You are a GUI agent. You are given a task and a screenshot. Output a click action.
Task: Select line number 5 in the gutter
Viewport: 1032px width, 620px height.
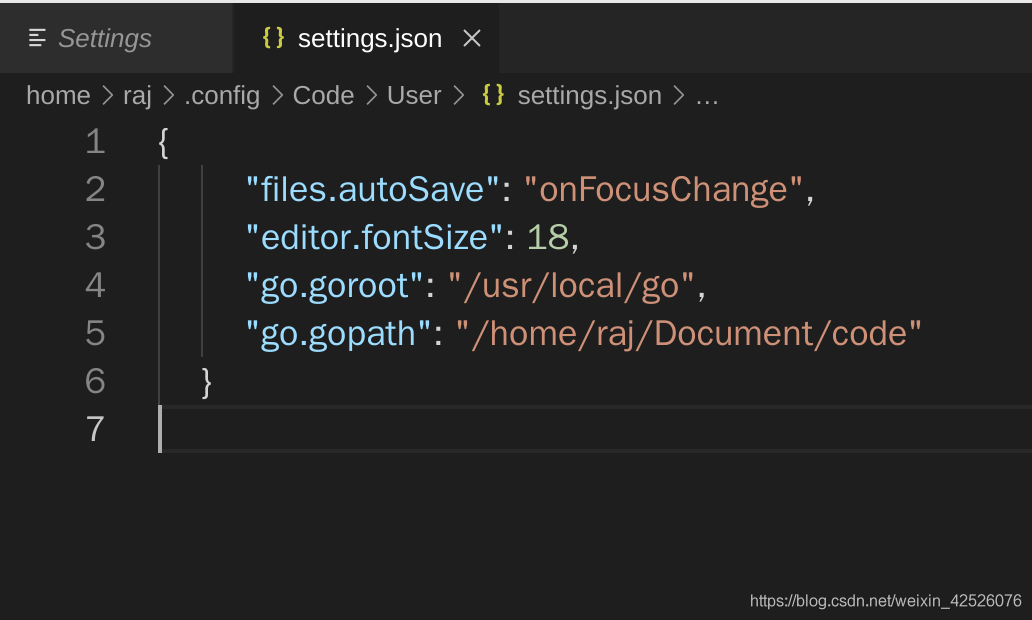[95, 333]
